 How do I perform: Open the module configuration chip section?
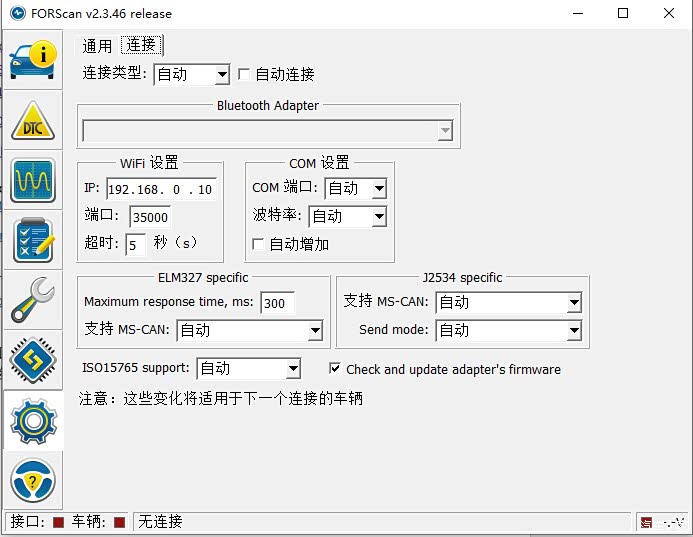[x=32, y=361]
